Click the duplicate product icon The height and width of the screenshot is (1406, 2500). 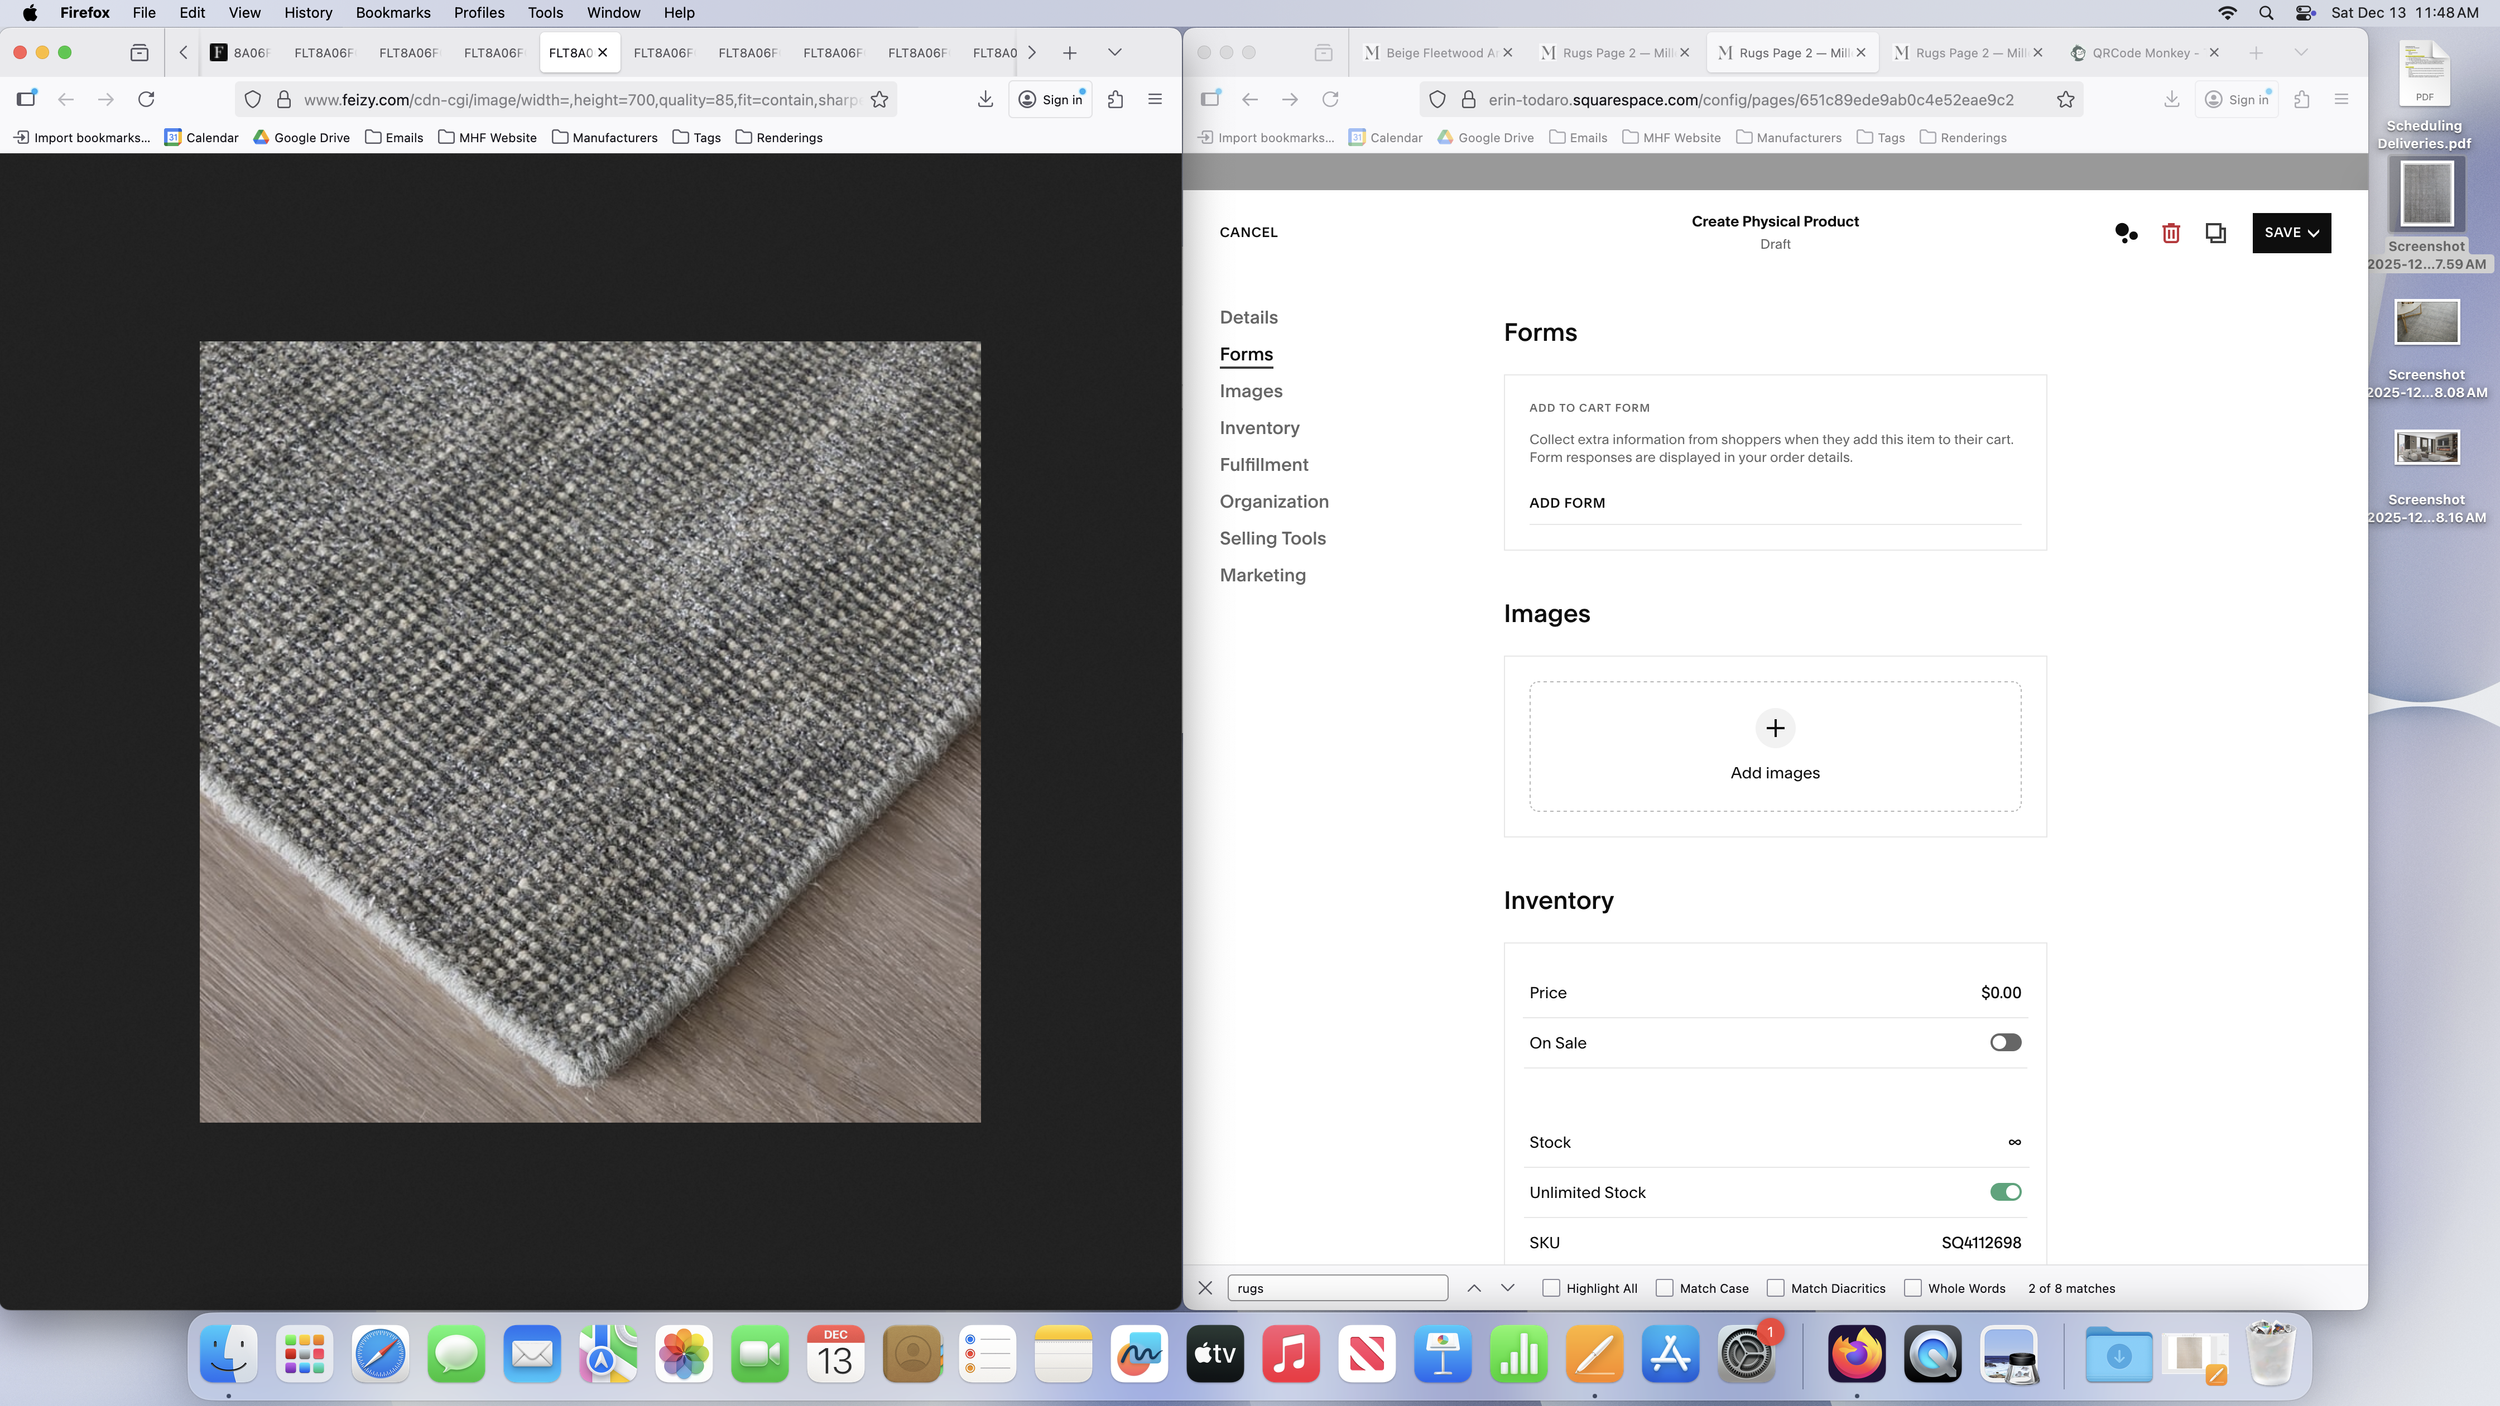(2215, 233)
